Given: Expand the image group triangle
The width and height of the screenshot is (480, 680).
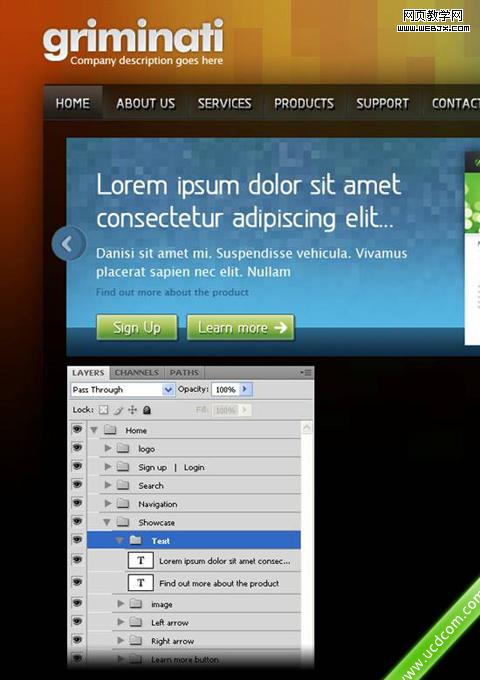Looking at the screenshot, I should click(121, 603).
